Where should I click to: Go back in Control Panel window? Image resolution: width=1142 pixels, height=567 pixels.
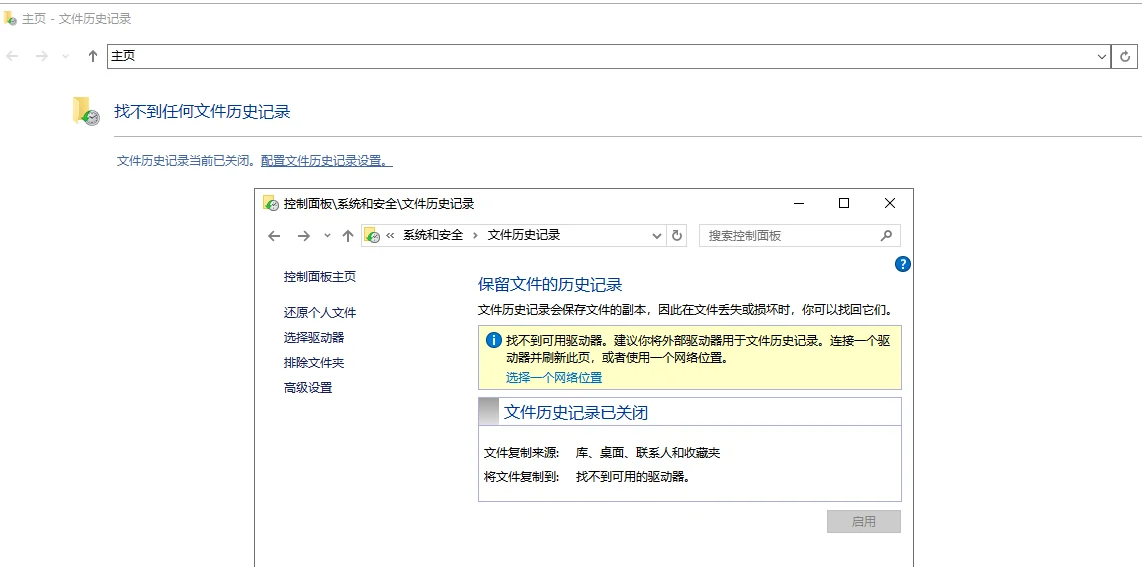tap(274, 236)
